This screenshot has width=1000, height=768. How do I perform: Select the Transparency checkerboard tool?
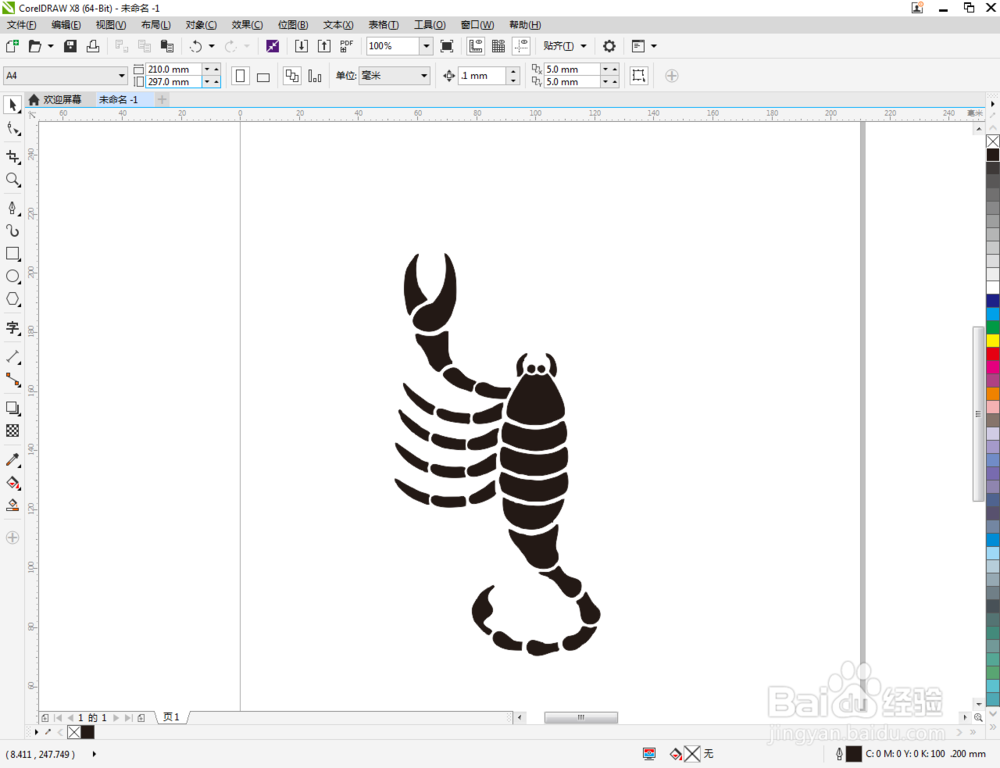click(13, 431)
